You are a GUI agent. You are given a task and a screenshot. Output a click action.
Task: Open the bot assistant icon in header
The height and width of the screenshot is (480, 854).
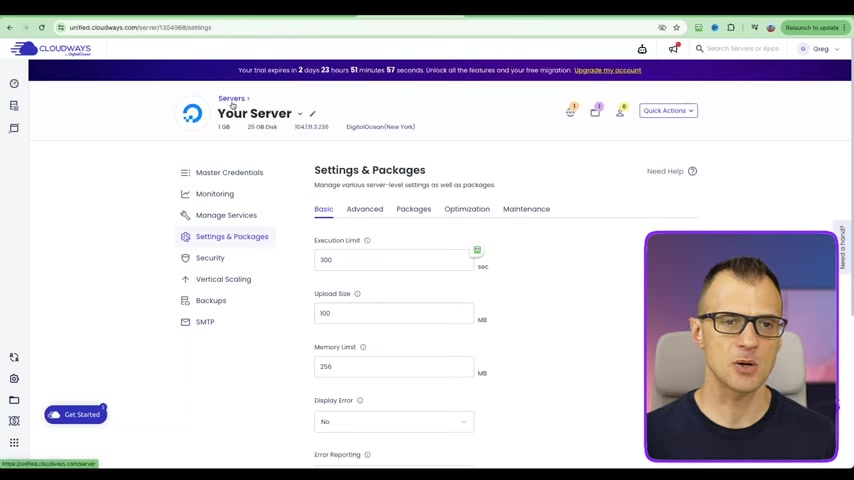(642, 49)
